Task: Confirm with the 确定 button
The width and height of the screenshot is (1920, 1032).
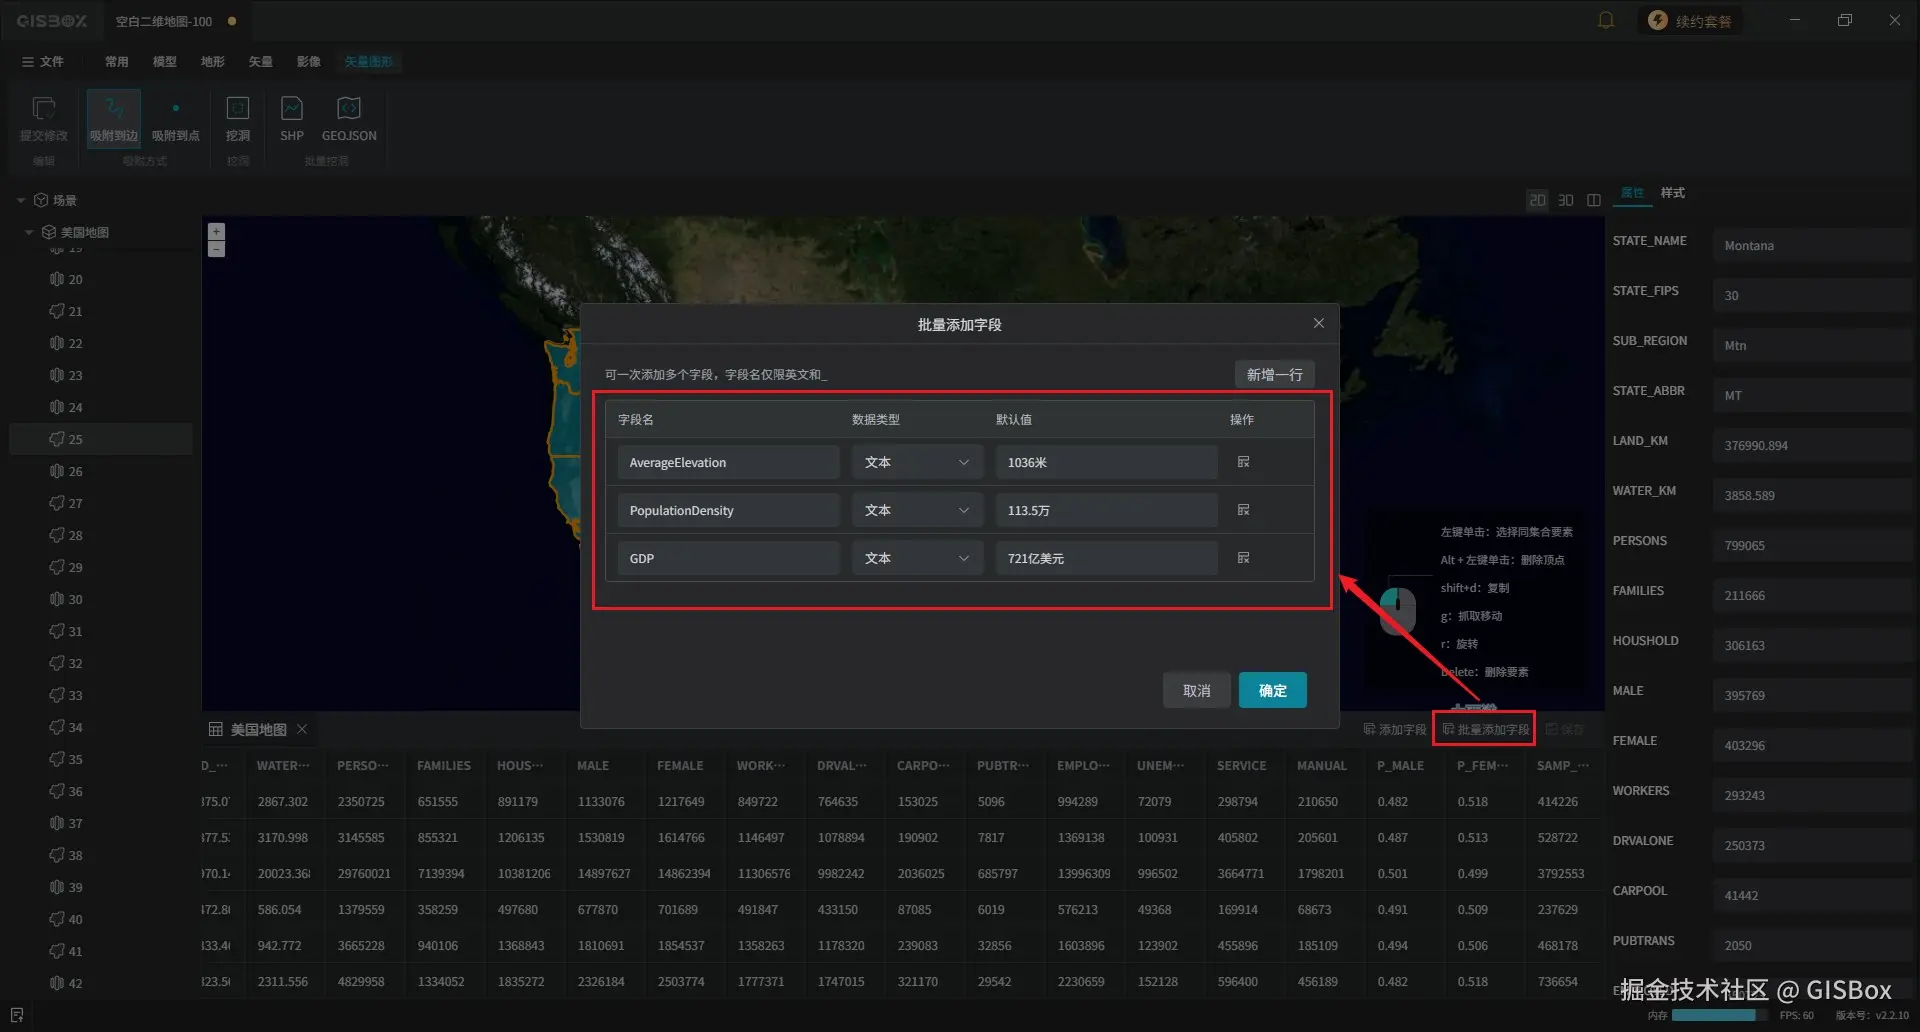Action: tap(1272, 690)
